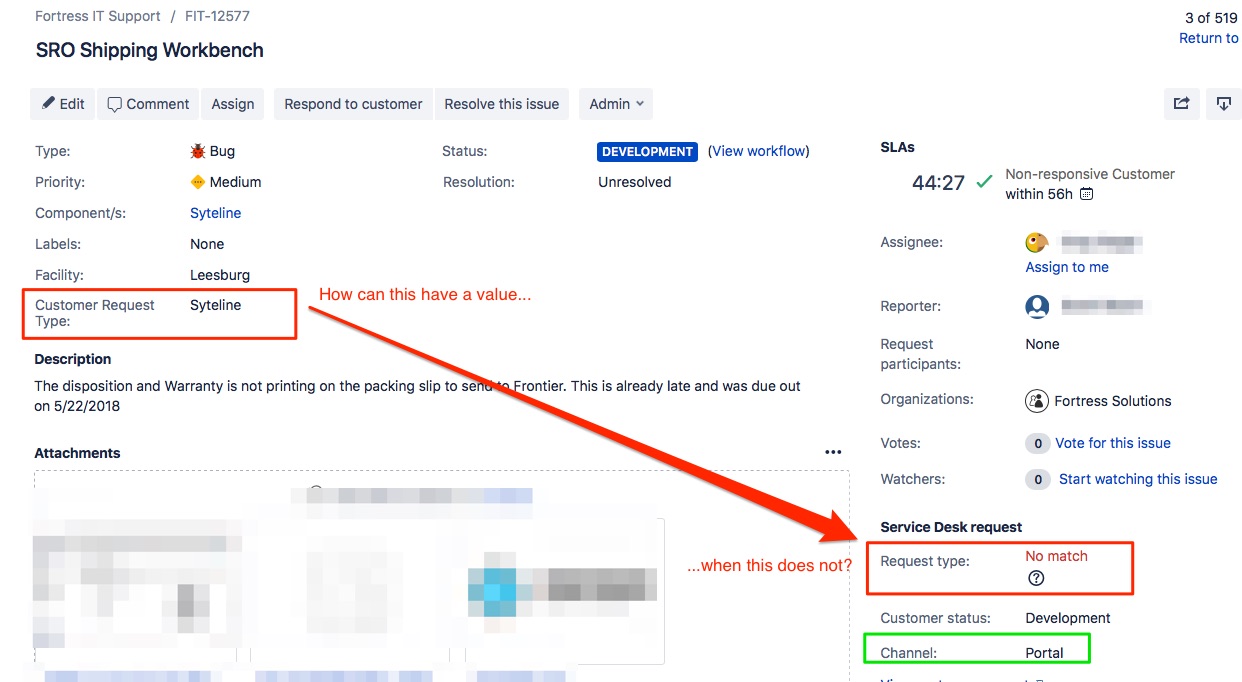Click the Bug type icon
1242x682 pixels.
(198, 152)
